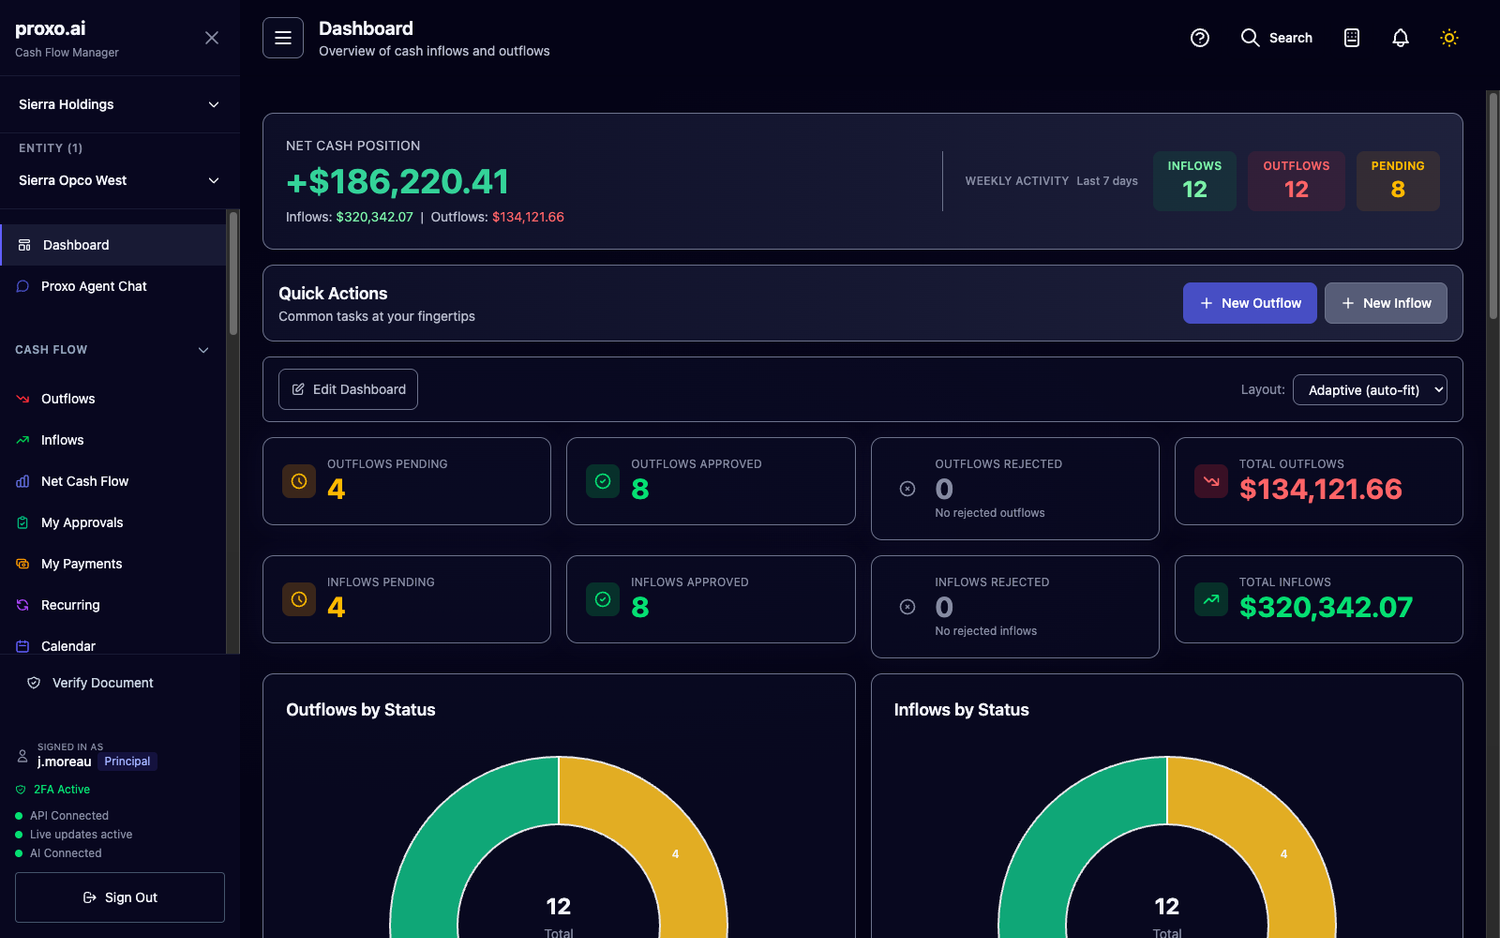This screenshot has height=938, width=1500.
Task: Click the API Connected status text
Action: (x=69, y=816)
